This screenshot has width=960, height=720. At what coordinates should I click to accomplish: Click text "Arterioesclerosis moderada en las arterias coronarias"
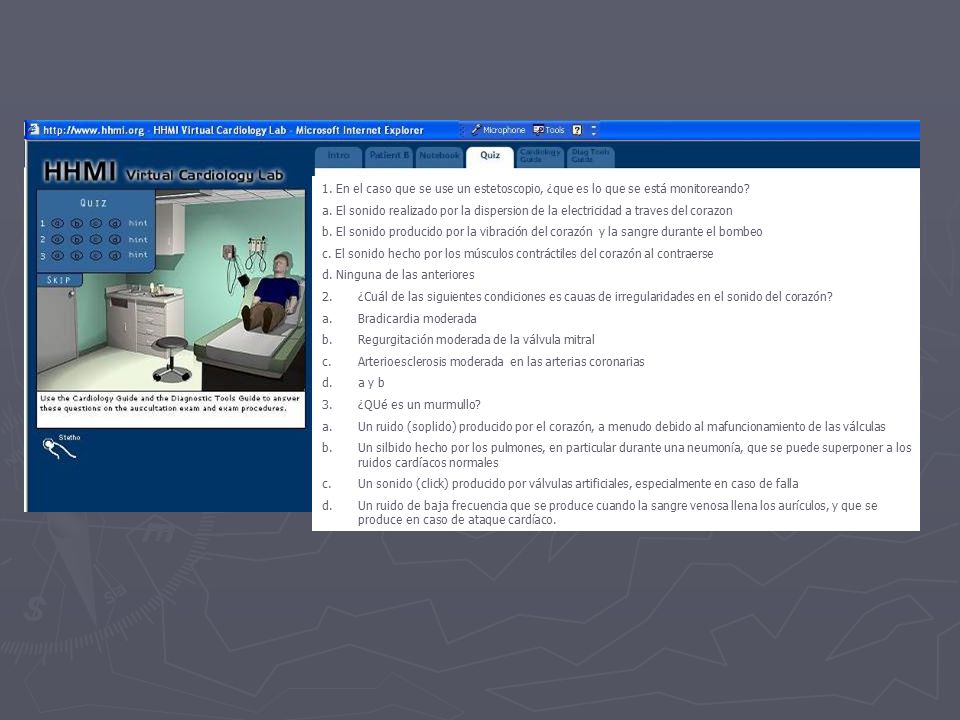point(501,362)
